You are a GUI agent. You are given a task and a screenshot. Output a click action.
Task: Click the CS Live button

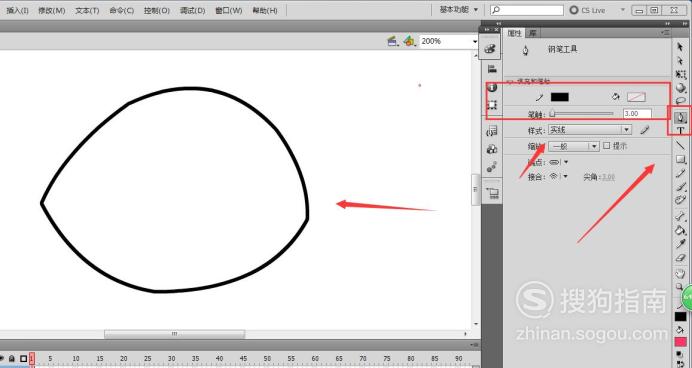tap(588, 10)
